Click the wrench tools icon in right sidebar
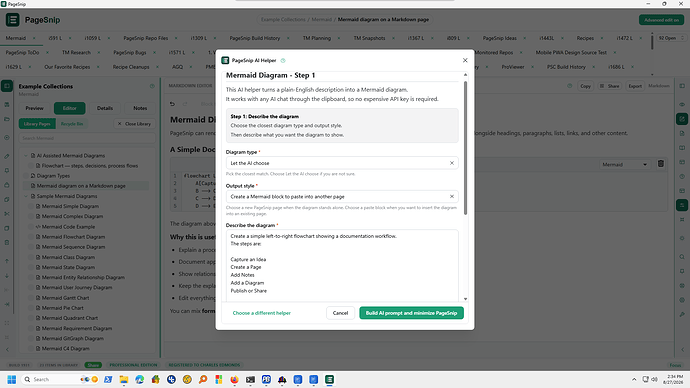The height and width of the screenshot is (388, 690). pyautogui.click(x=682, y=315)
